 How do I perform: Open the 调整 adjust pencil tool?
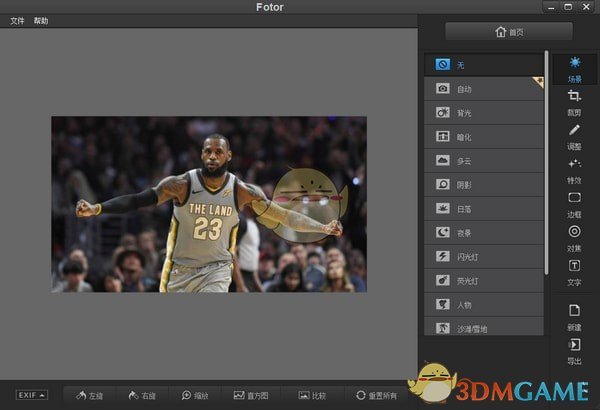pos(574,137)
